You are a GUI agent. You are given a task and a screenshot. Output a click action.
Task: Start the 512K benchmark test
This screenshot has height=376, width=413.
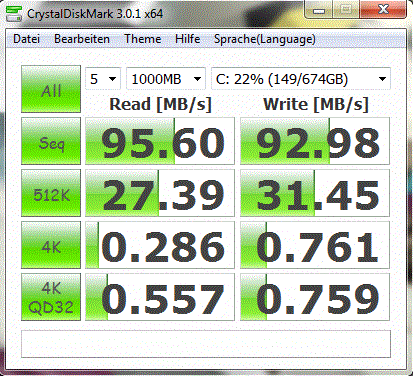coord(51,193)
